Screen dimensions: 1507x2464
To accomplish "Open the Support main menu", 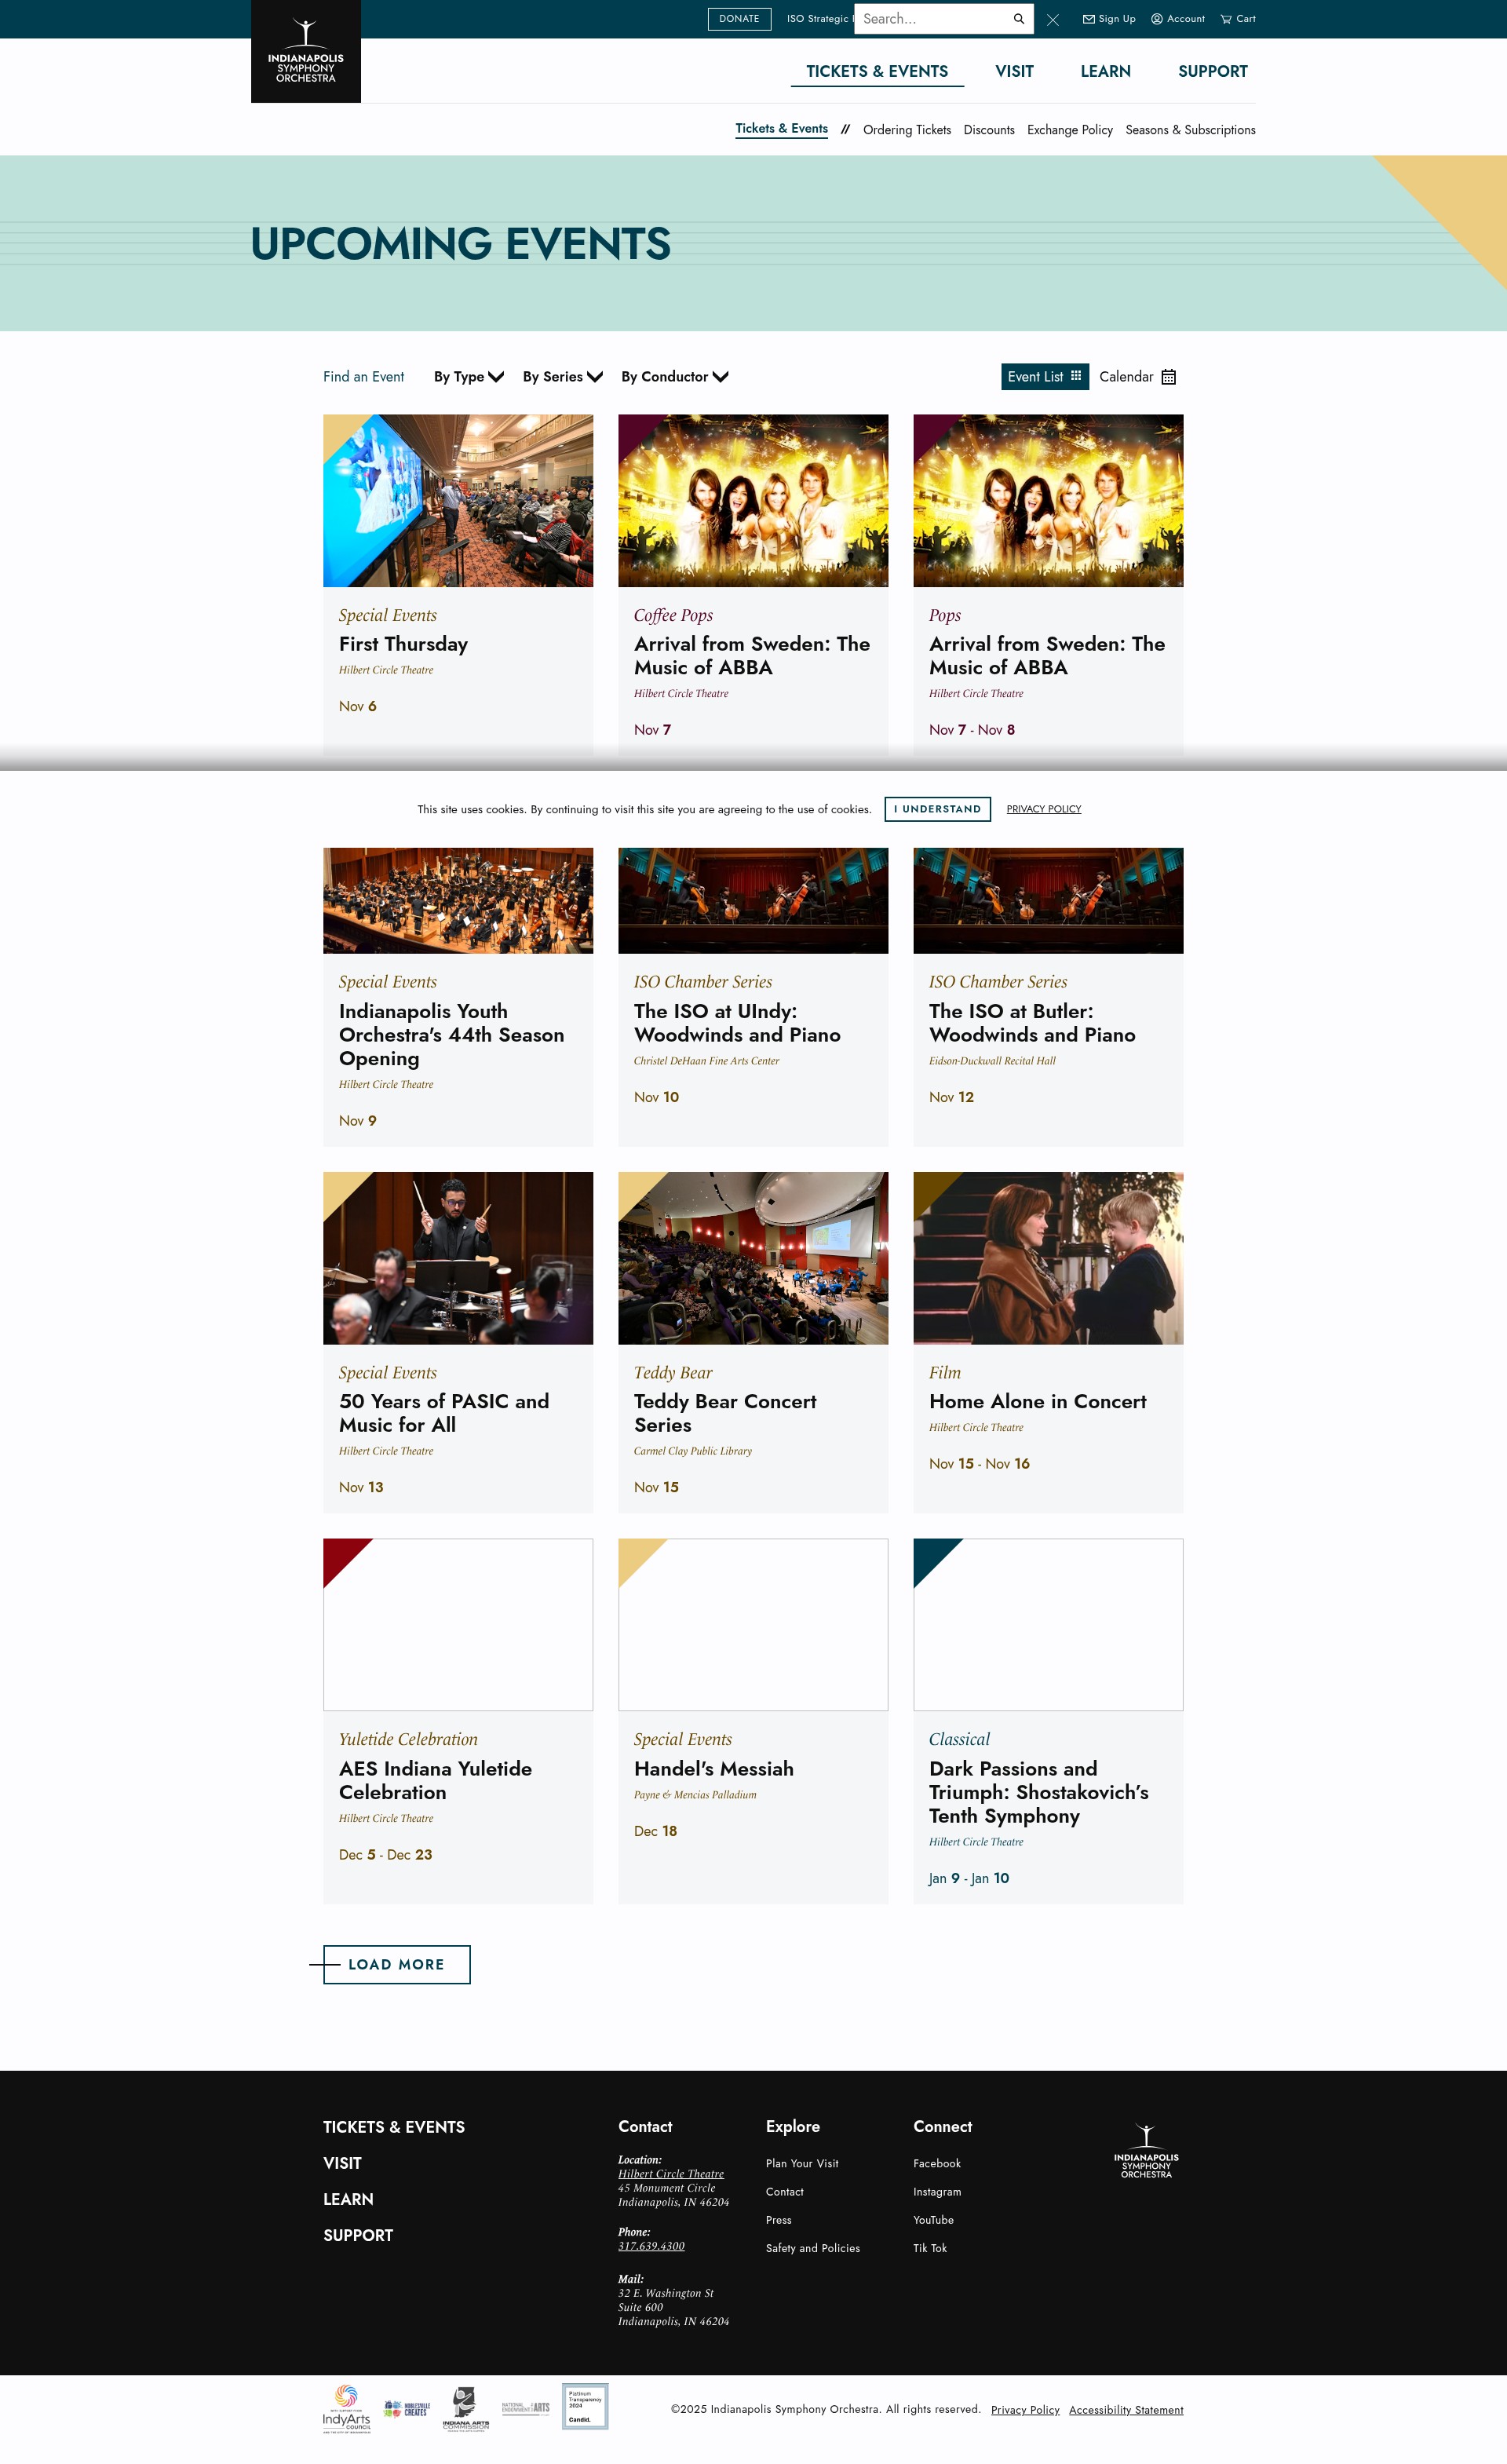I will pos(1212,71).
